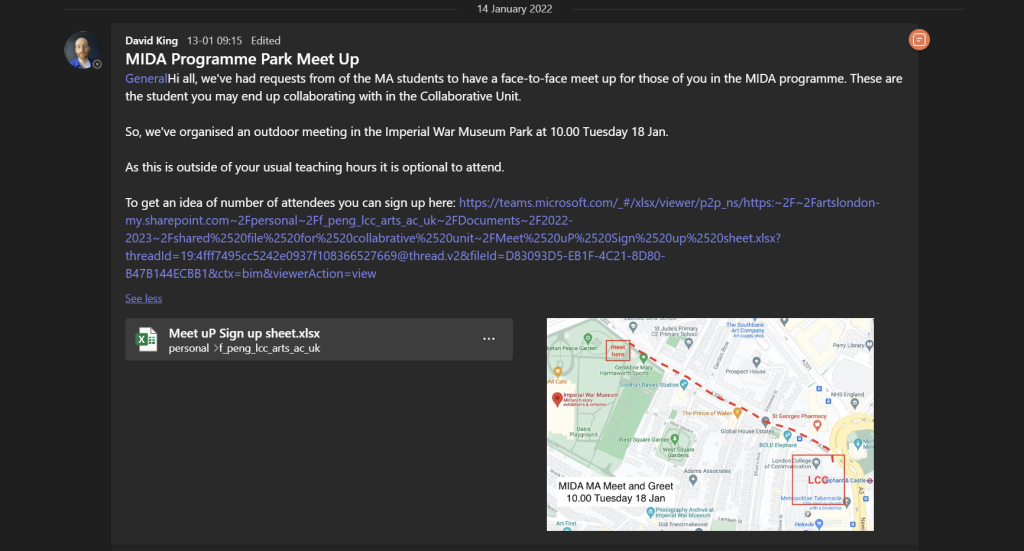Click the red LCC box on the map
The width and height of the screenshot is (1024, 551).
(x=818, y=479)
